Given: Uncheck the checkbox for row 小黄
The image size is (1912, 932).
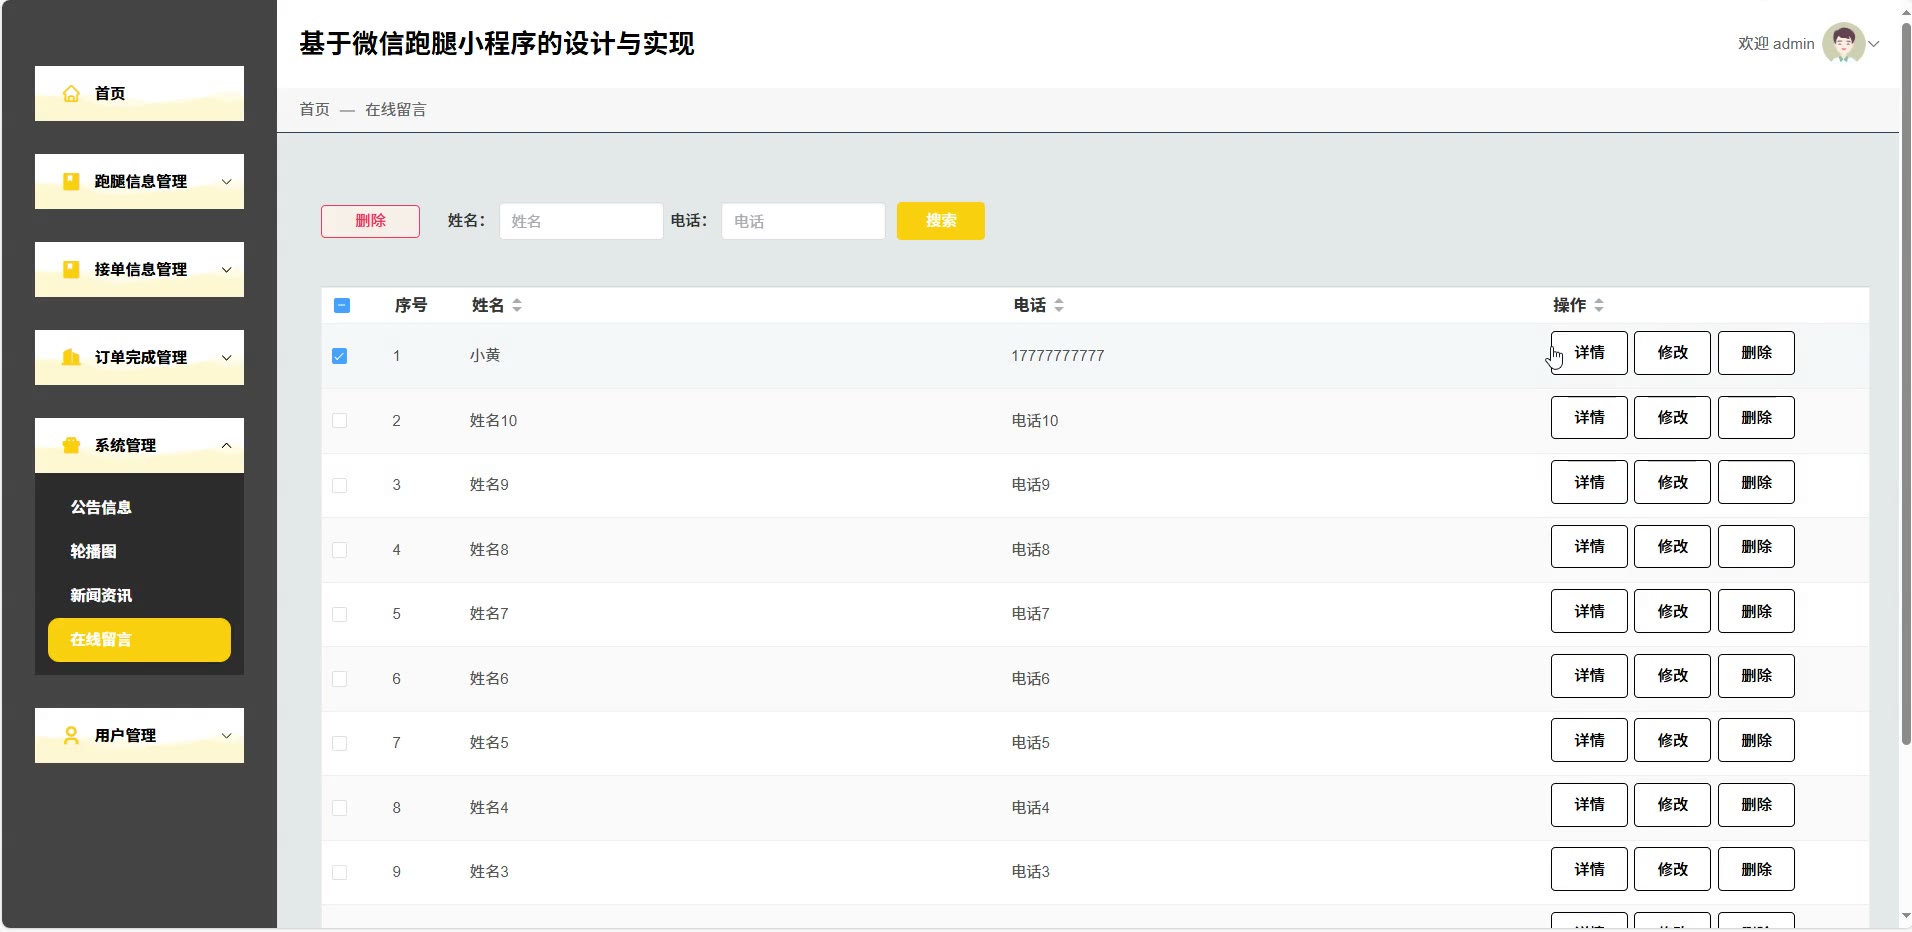Looking at the screenshot, I should coord(340,356).
